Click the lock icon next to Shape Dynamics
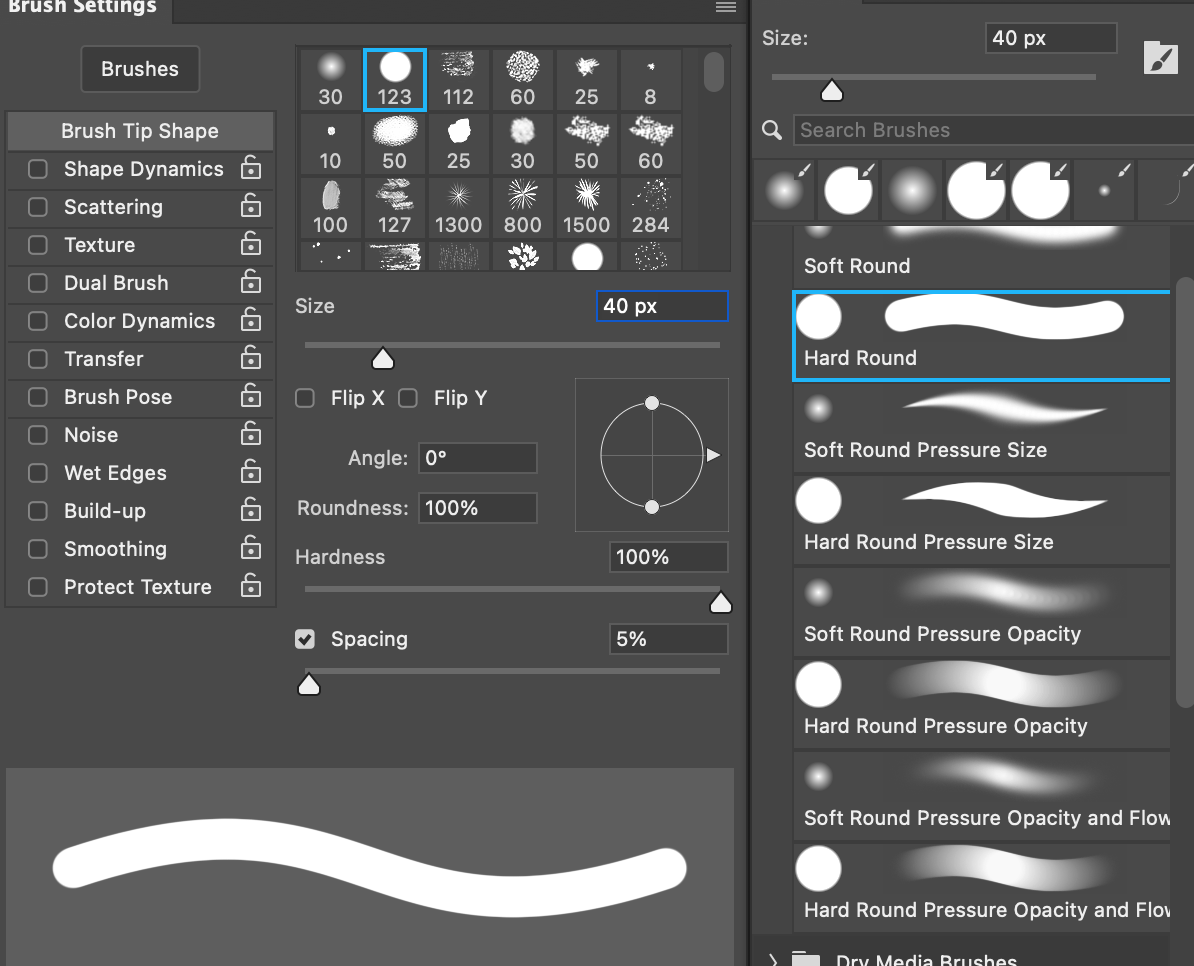This screenshot has height=966, width=1194. [x=250, y=169]
